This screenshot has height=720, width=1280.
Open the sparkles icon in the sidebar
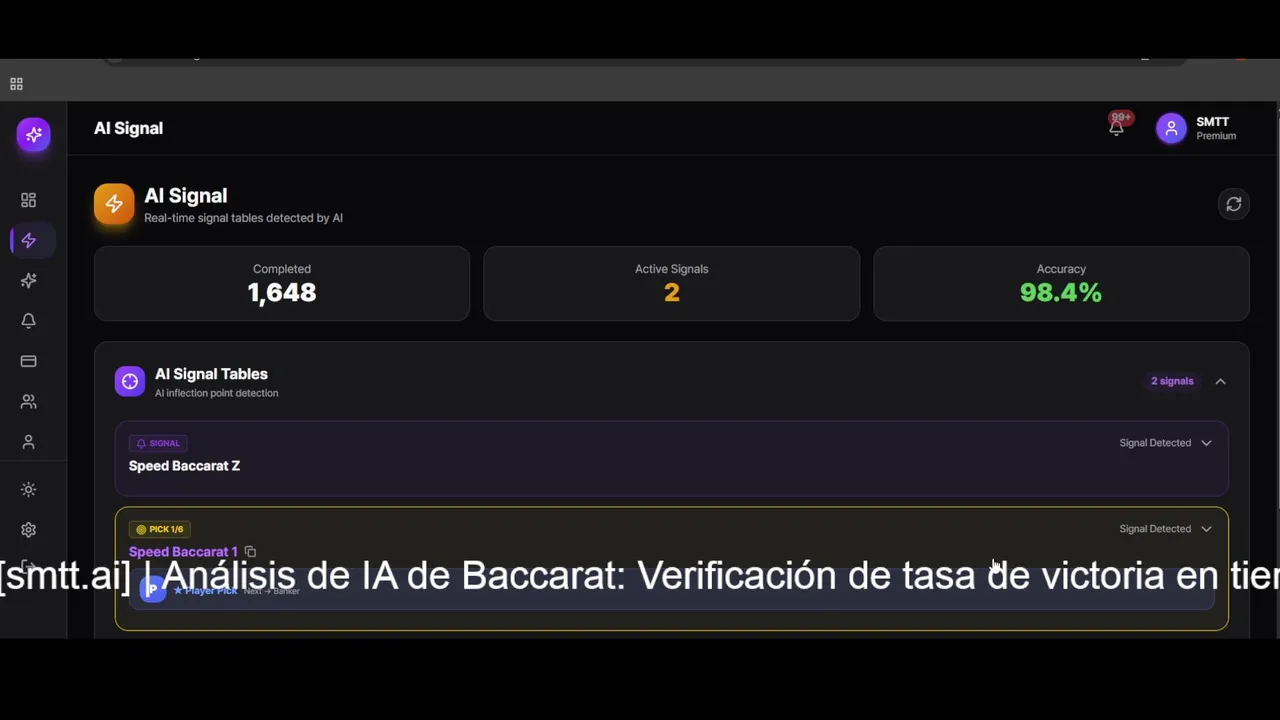point(28,281)
